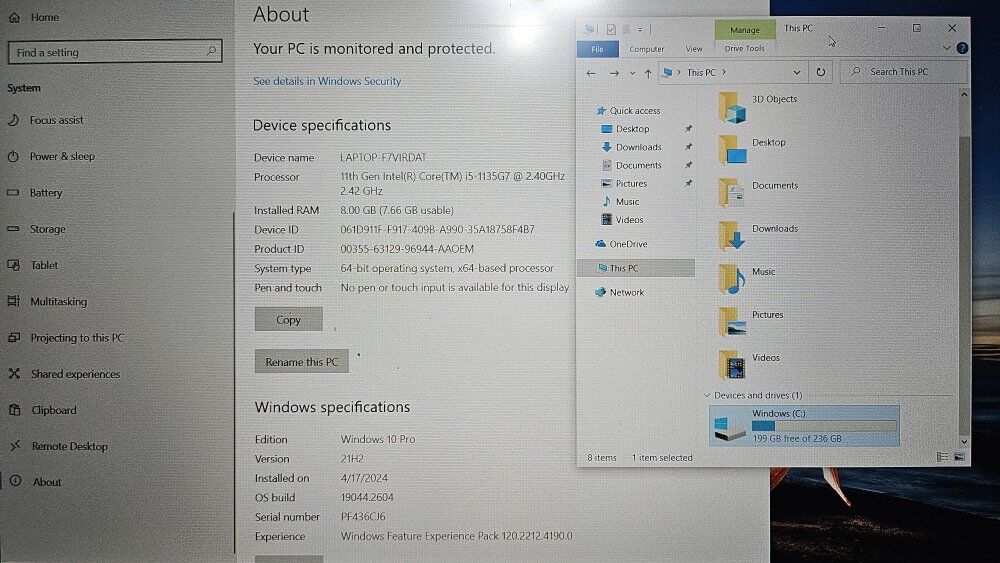Click the refresh icon beside the address bar

(x=821, y=72)
